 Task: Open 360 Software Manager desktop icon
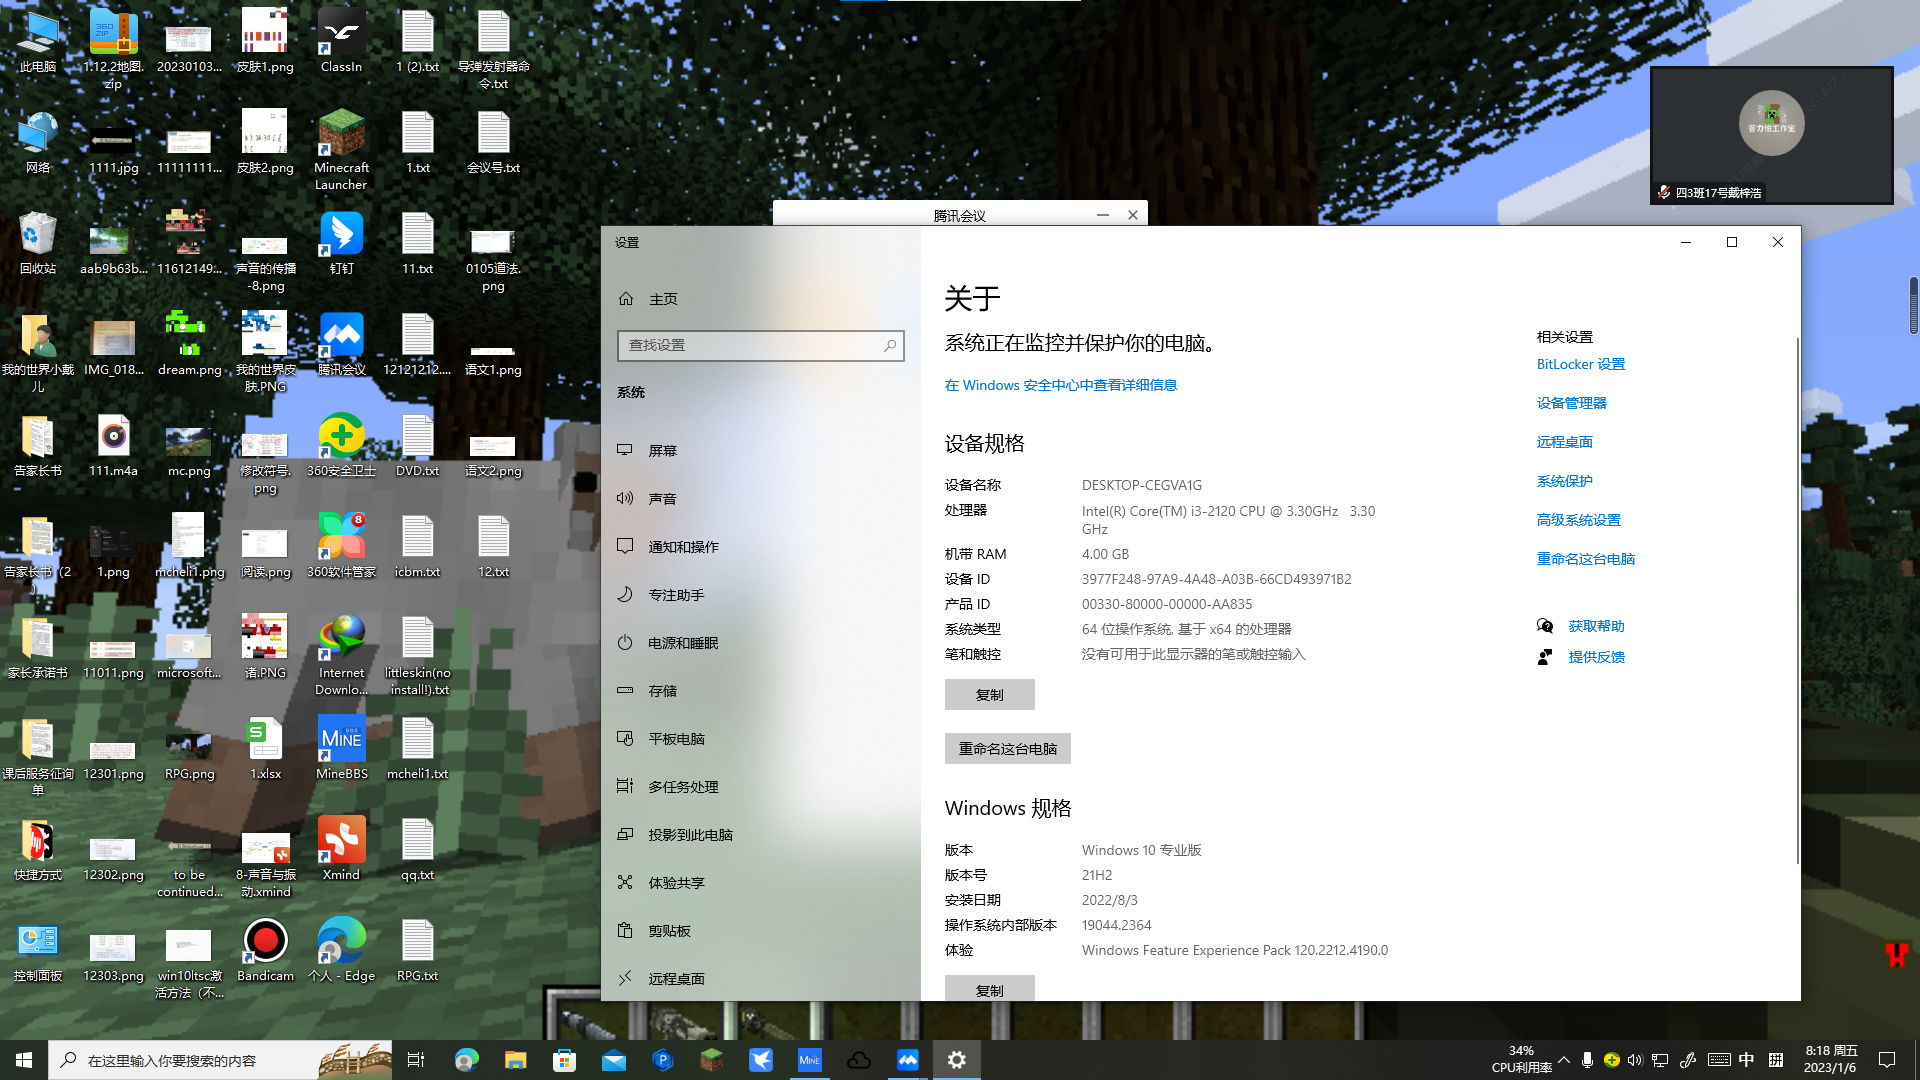coord(341,547)
